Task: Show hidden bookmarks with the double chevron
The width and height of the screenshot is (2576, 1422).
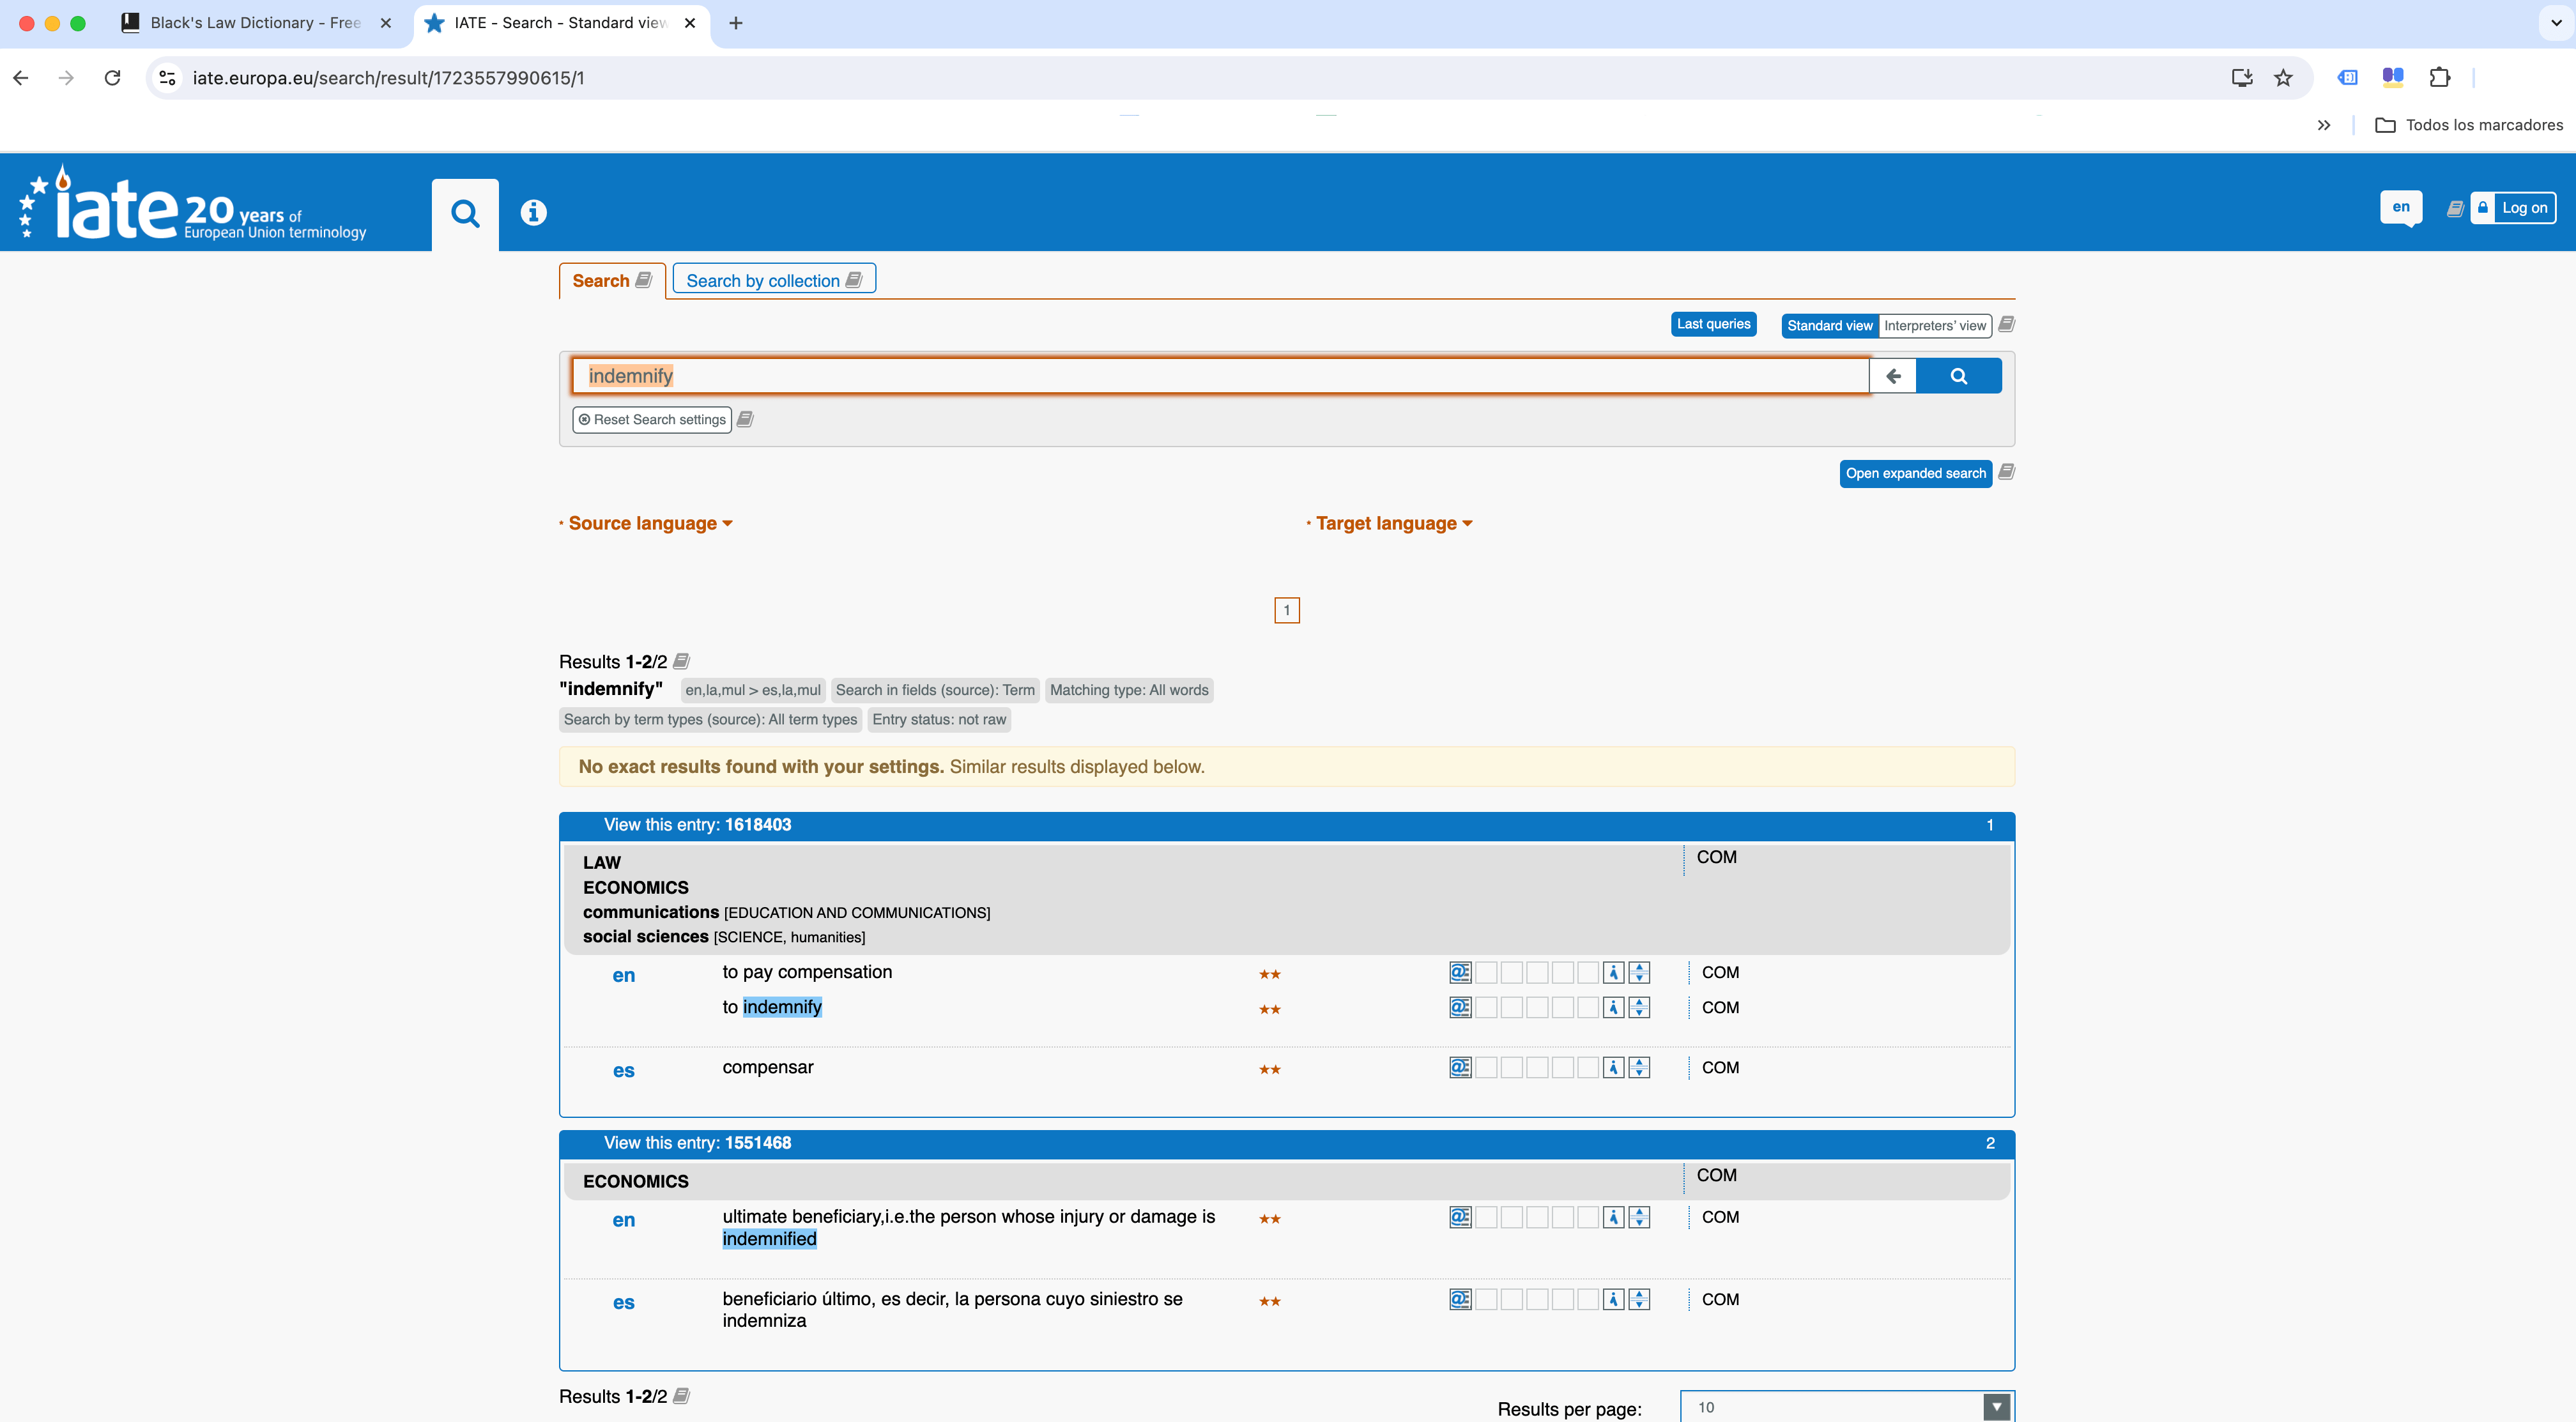Action: (2323, 125)
